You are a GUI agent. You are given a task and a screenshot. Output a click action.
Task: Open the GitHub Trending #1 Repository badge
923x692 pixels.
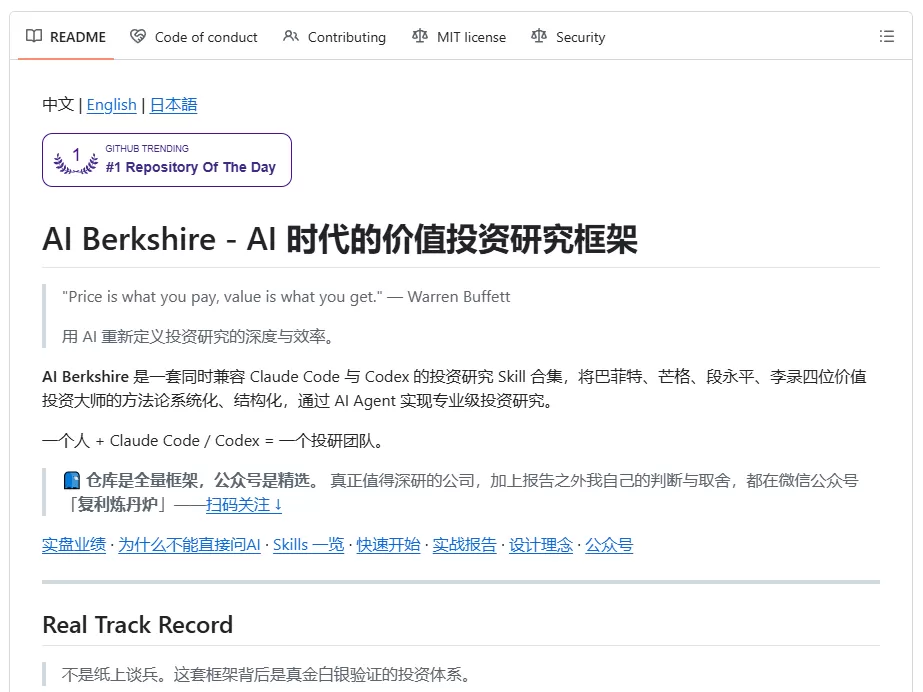click(x=167, y=160)
